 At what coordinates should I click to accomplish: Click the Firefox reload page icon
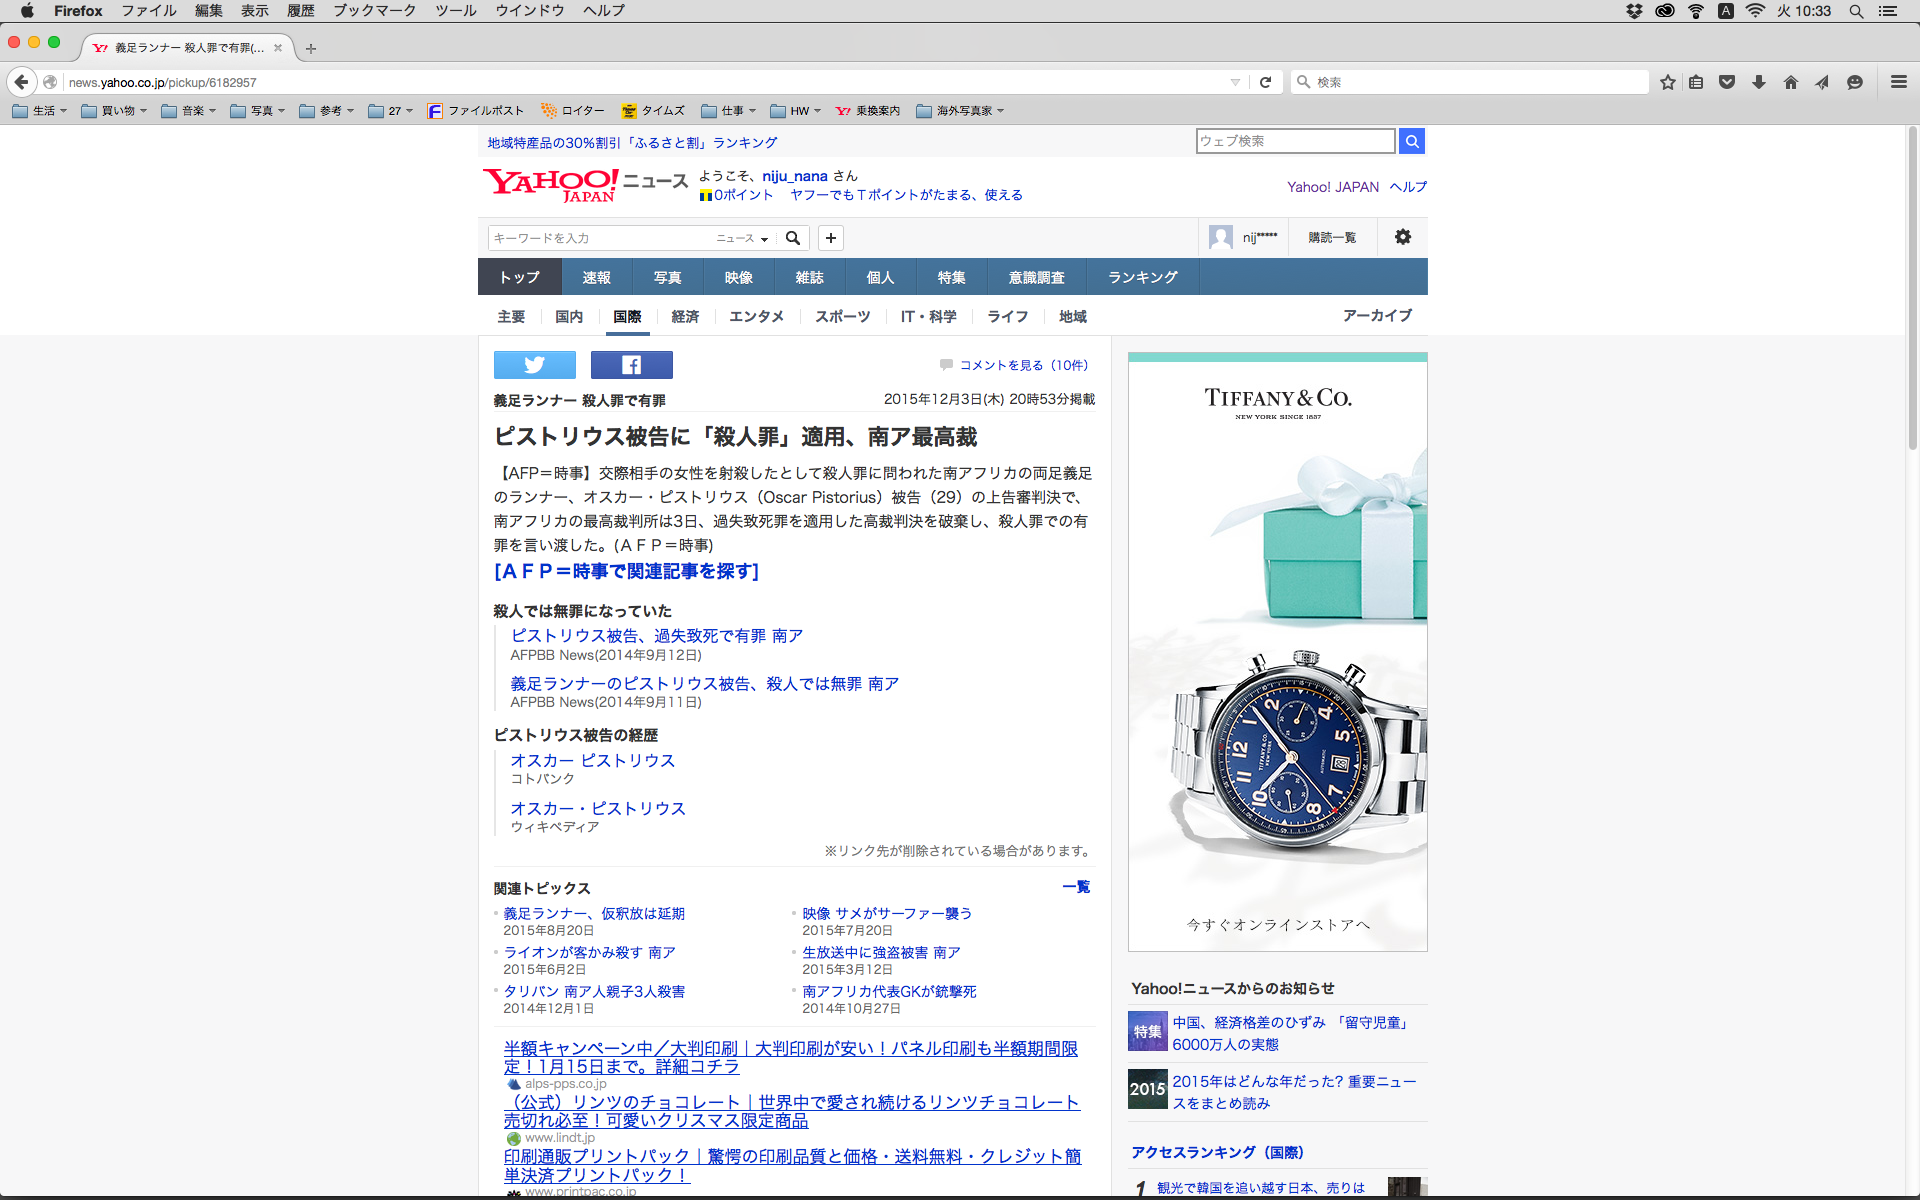tap(1265, 82)
